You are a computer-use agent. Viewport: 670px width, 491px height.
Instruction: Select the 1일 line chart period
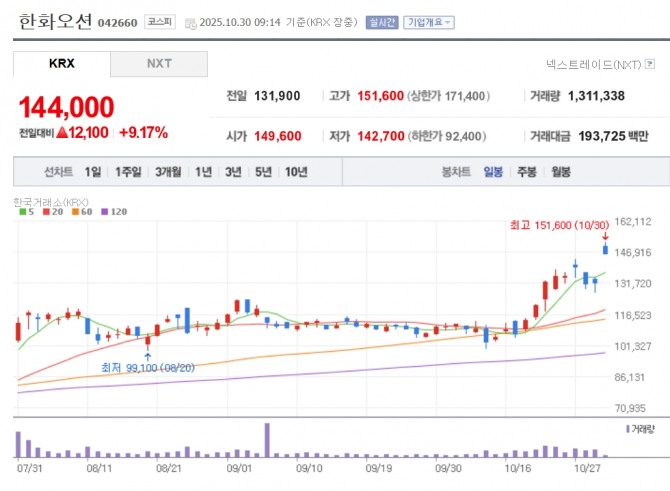coord(93,172)
